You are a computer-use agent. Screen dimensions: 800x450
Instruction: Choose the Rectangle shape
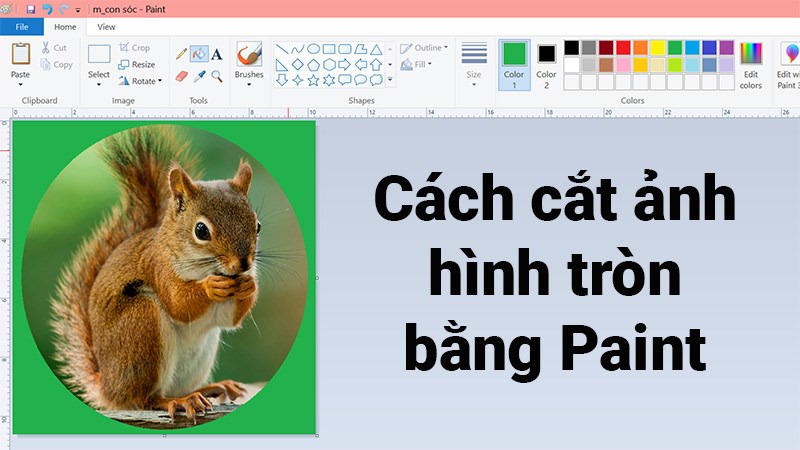(329, 49)
